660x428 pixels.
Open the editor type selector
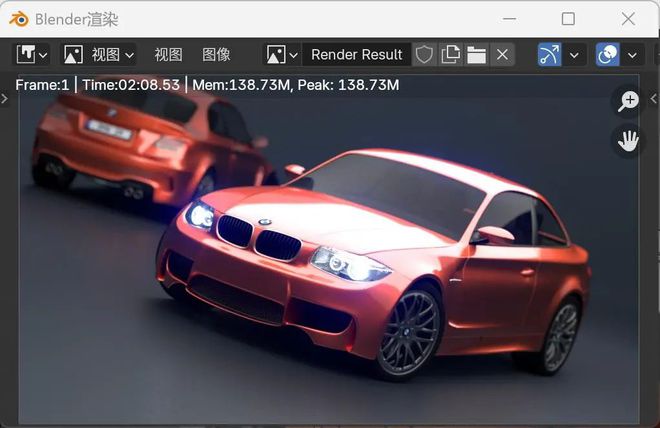[x=32, y=55]
